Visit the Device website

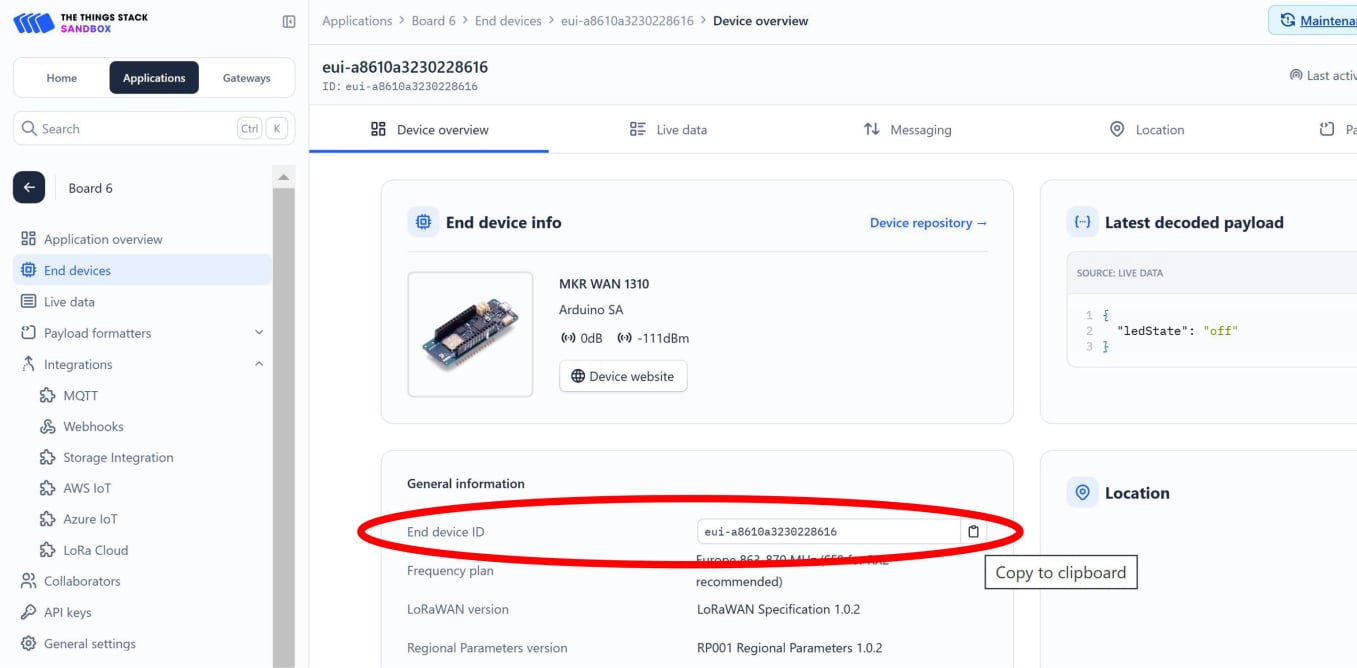point(623,376)
